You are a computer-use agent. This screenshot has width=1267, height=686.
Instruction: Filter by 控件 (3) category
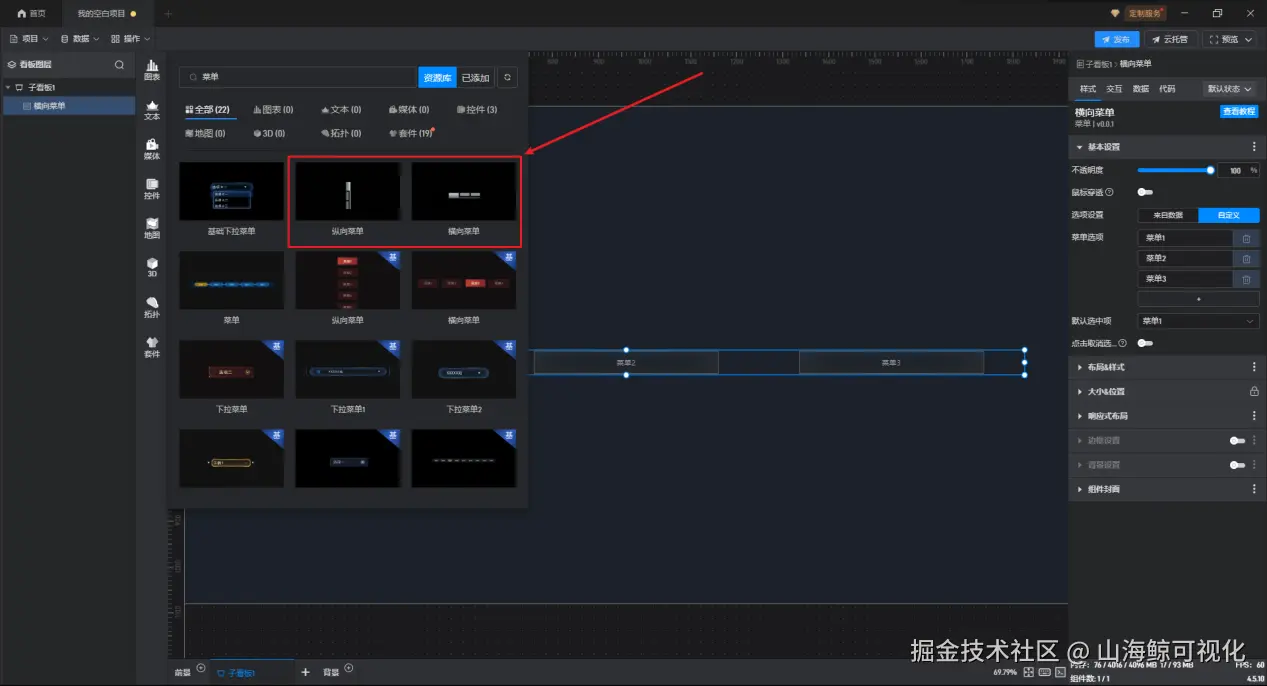(x=477, y=110)
